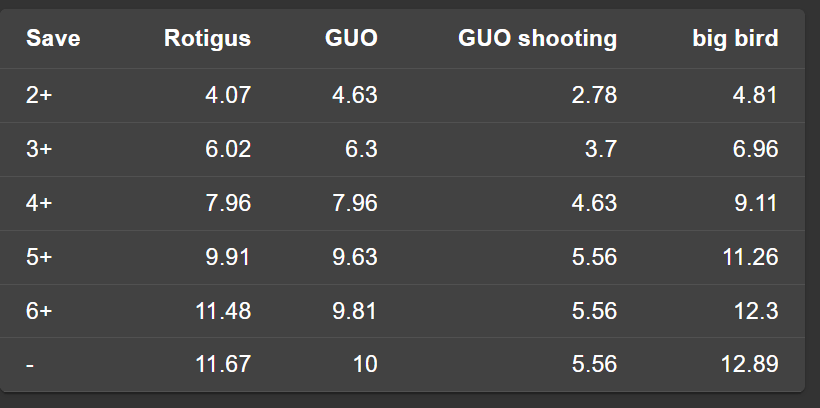Image resolution: width=820 pixels, height=408 pixels.
Task: Select the GUO shooting column header
Action: pos(537,39)
